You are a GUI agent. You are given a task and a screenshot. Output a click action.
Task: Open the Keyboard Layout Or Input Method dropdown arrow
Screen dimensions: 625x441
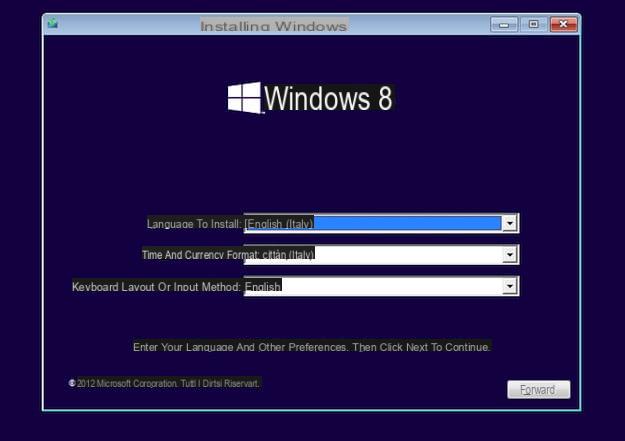pyautogui.click(x=510, y=286)
